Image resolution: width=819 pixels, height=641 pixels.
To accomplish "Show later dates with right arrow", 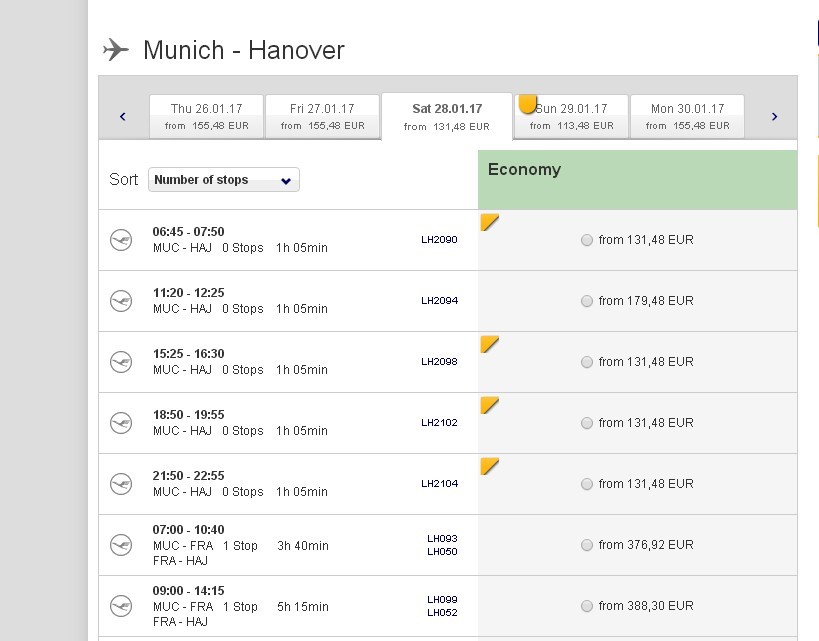I will tap(774, 117).
